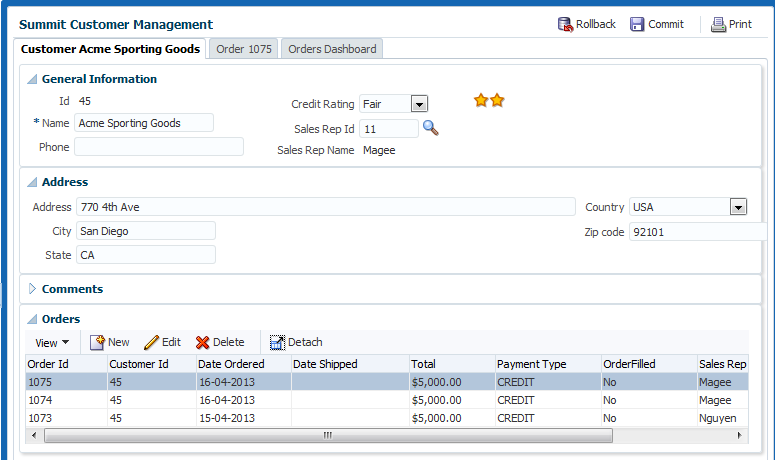Select order row 1073
This screenshot has width=775, height=460.
pos(387,418)
